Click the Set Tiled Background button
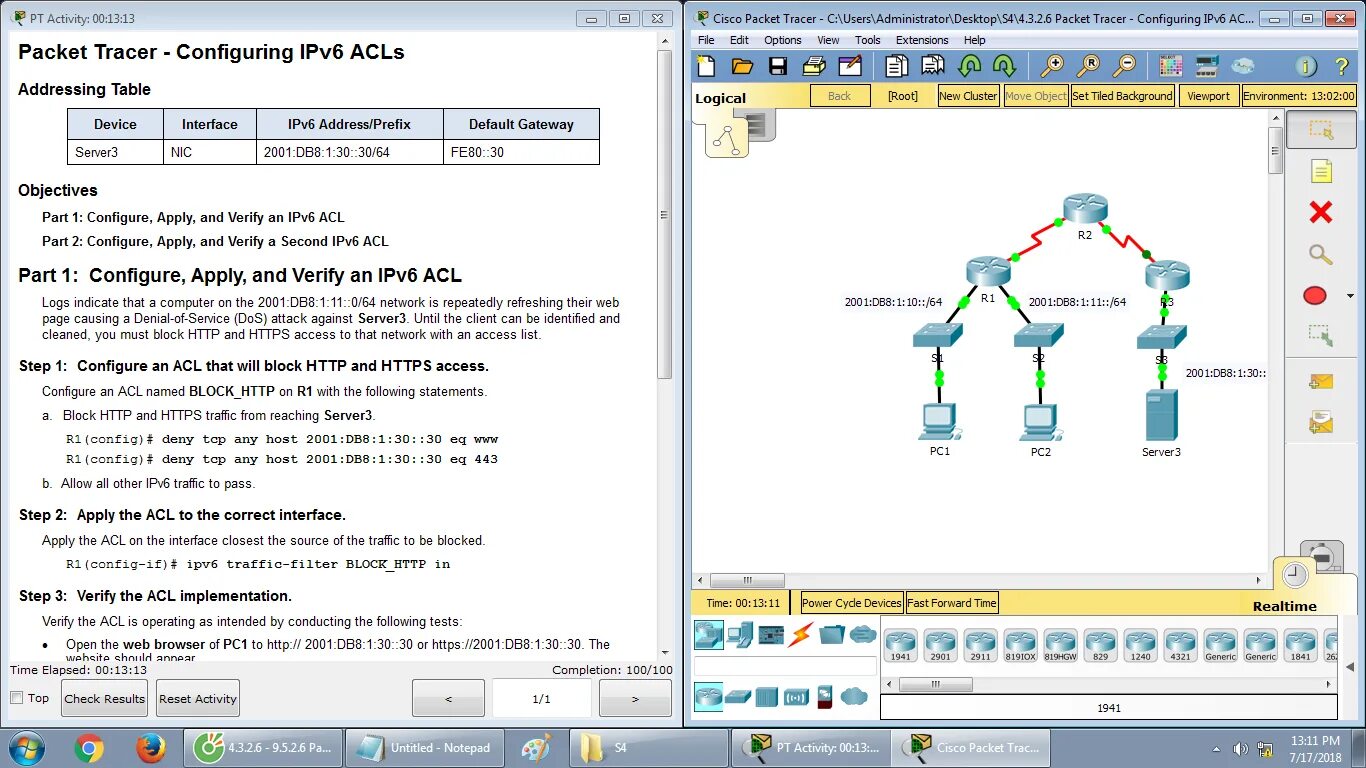The height and width of the screenshot is (768, 1366). click(x=1122, y=96)
